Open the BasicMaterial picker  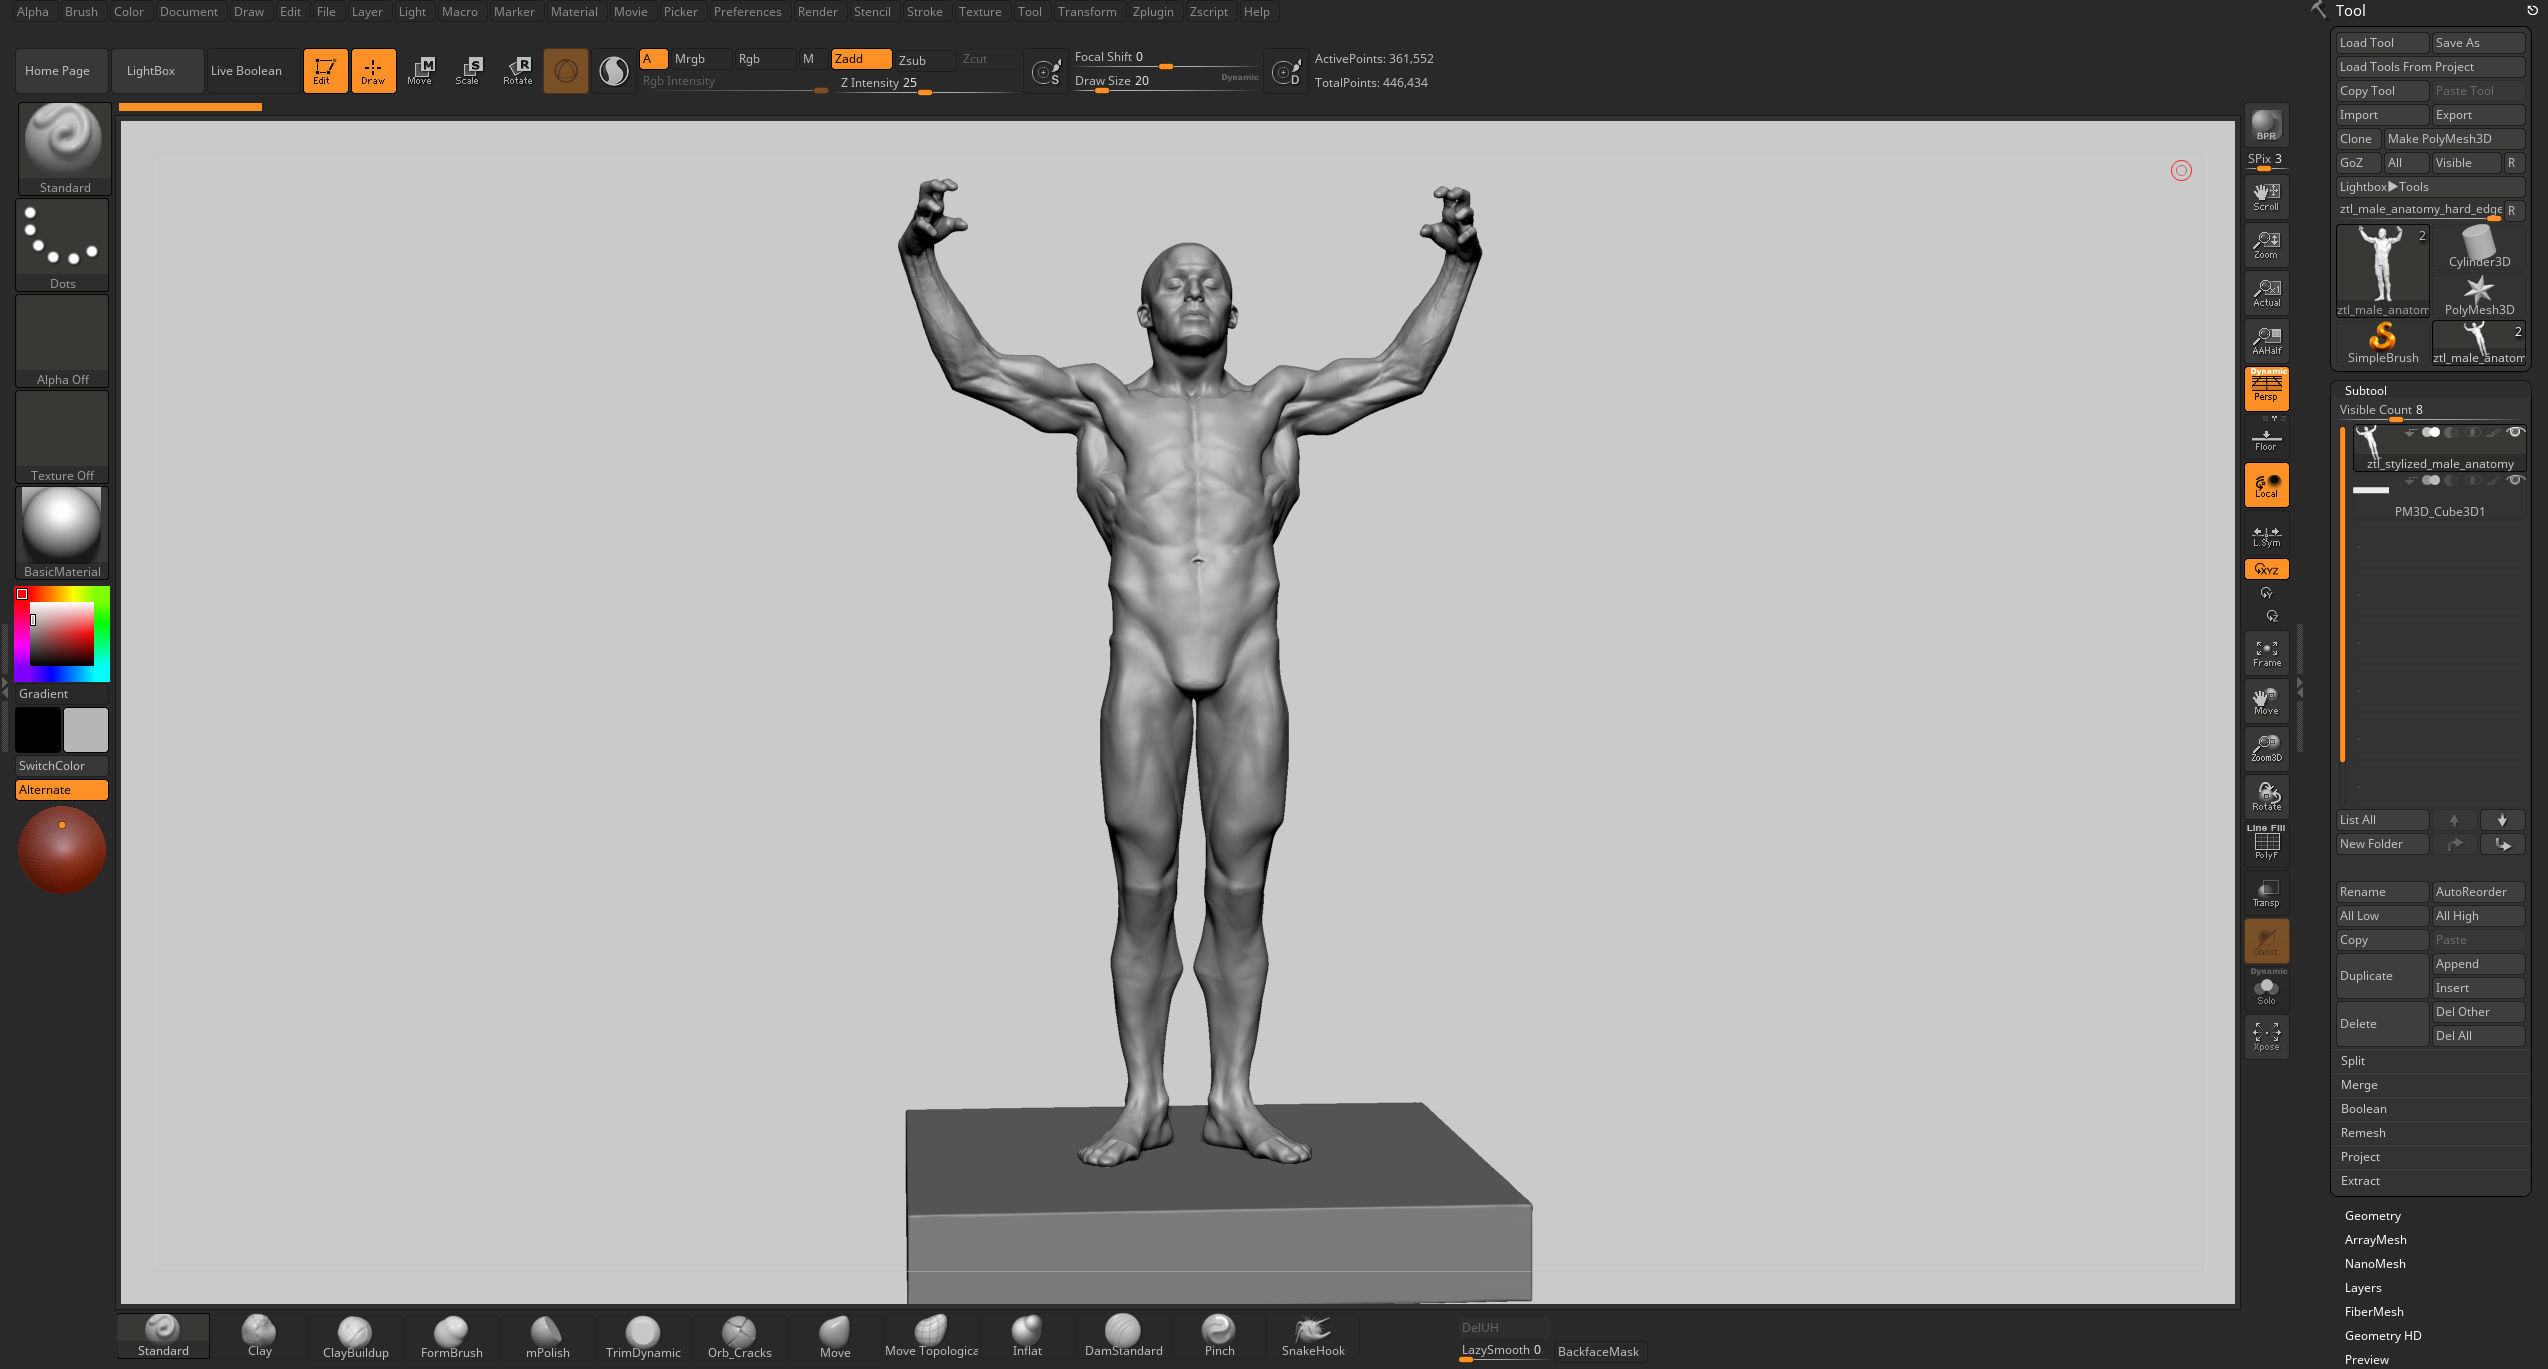(62, 533)
